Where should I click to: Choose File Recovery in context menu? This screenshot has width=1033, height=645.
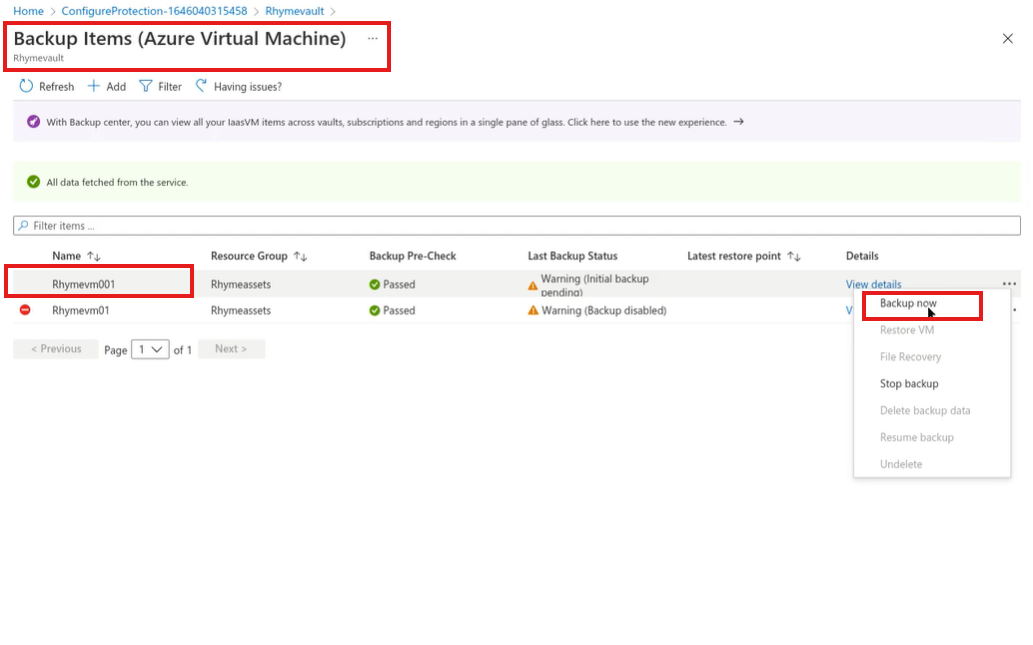coord(910,357)
